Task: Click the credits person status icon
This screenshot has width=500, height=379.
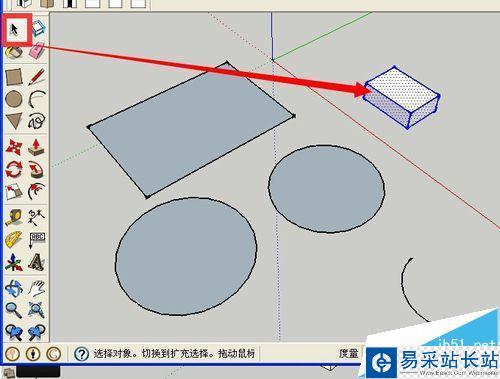Action: [33, 354]
